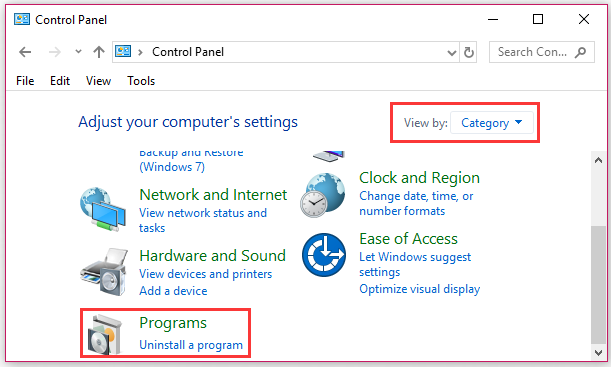611x367 pixels.
Task: Open the Tools menu
Action: pyautogui.click(x=141, y=81)
